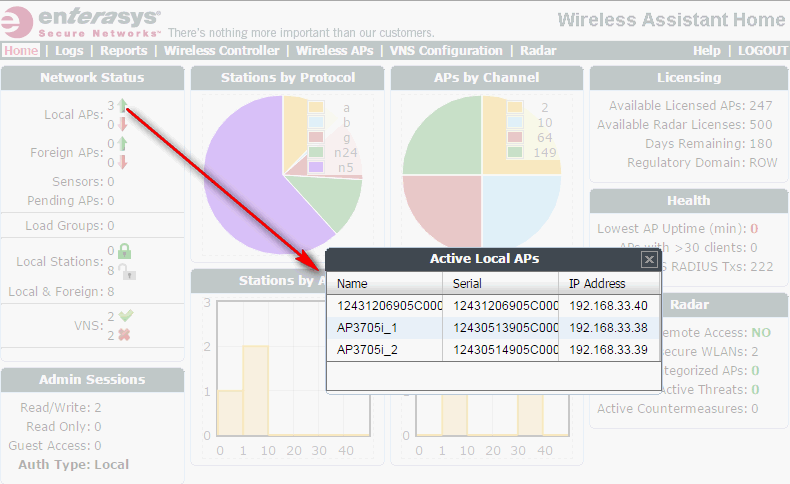Image resolution: width=790 pixels, height=484 pixels.
Task: Select the AP3705i_2 row
Action: coord(494,350)
